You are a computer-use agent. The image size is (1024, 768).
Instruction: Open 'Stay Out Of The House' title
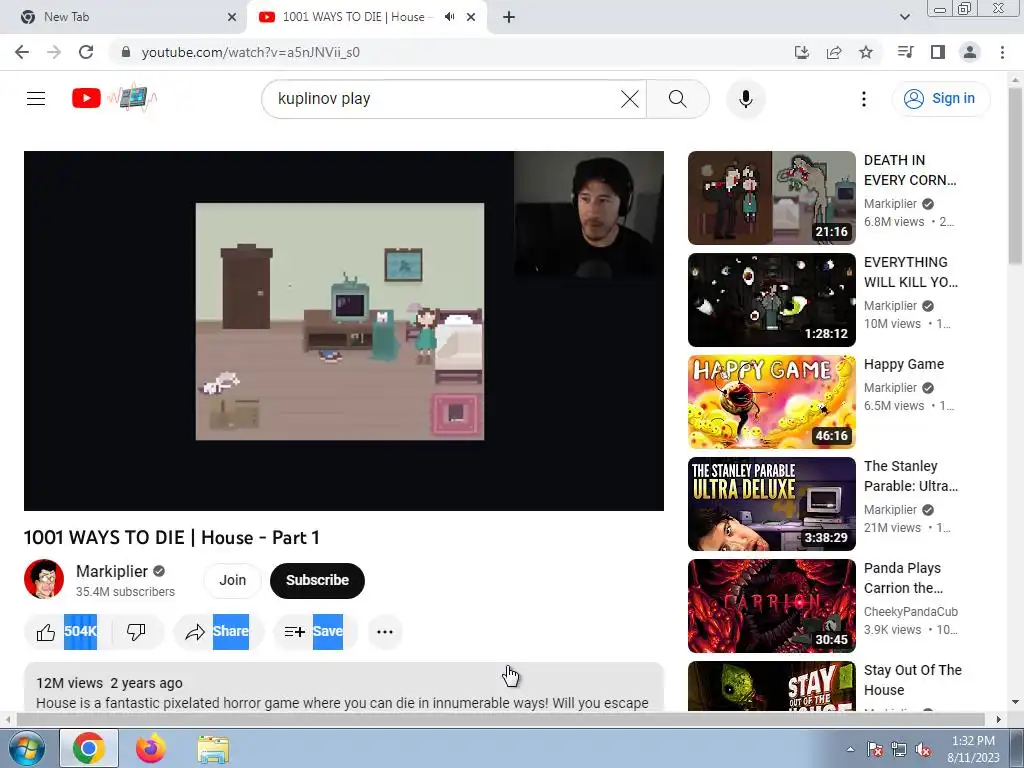pyautogui.click(x=912, y=680)
